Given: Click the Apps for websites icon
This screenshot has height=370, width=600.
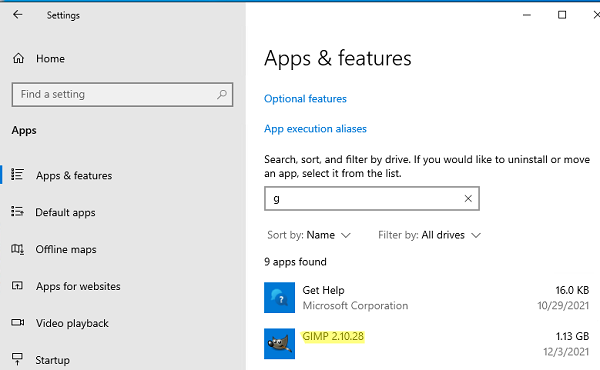Looking at the screenshot, I should coord(17,285).
